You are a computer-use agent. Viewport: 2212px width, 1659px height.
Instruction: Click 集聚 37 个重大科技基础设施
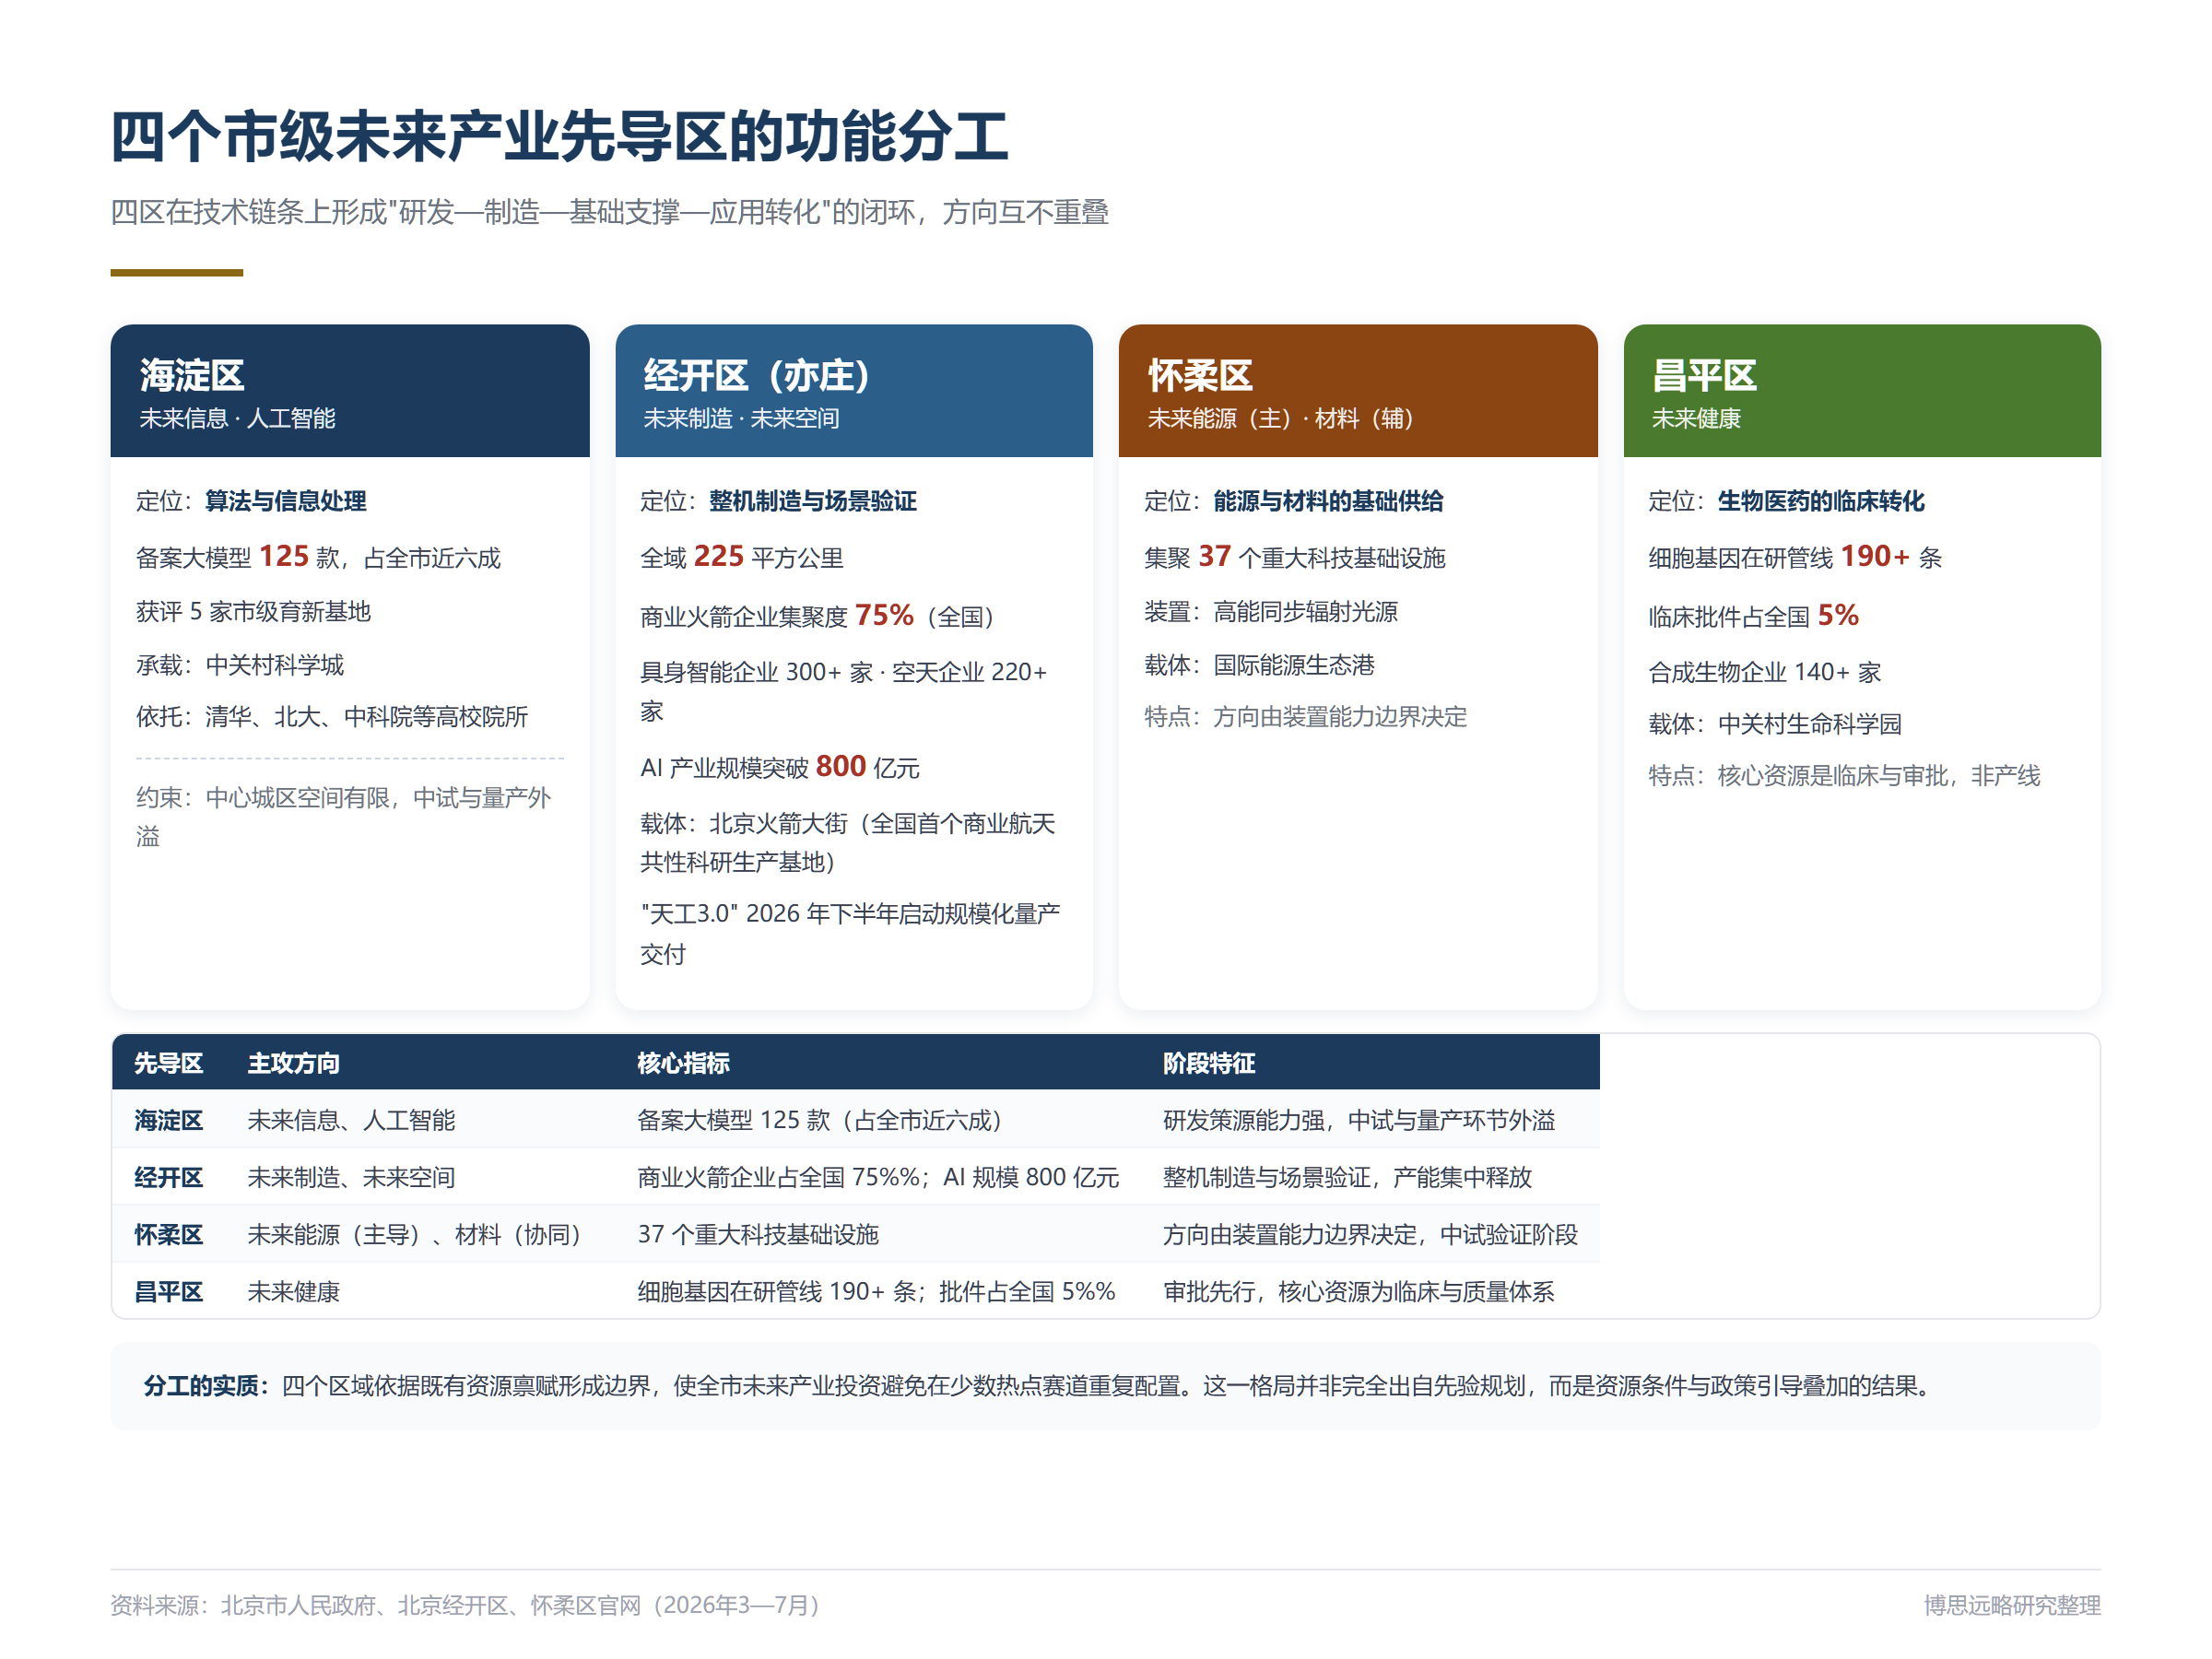pyautogui.click(x=1295, y=557)
